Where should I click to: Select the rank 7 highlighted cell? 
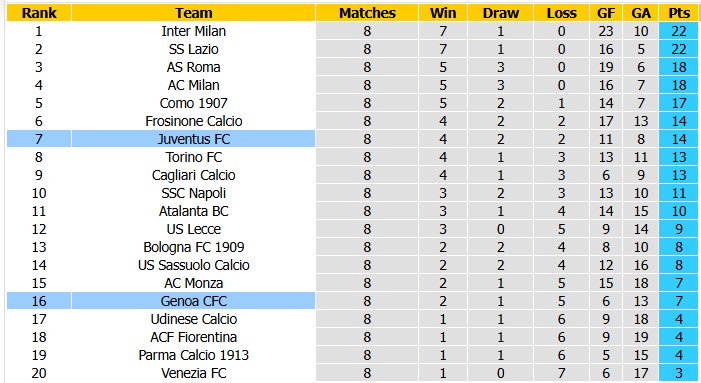[39, 139]
